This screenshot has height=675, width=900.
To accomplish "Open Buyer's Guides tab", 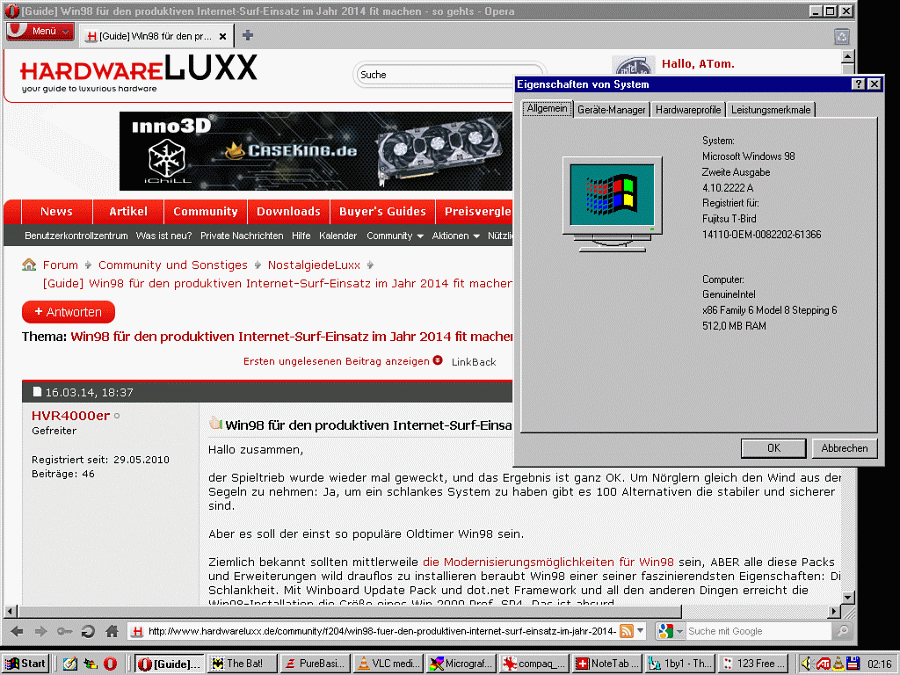I will click(382, 212).
